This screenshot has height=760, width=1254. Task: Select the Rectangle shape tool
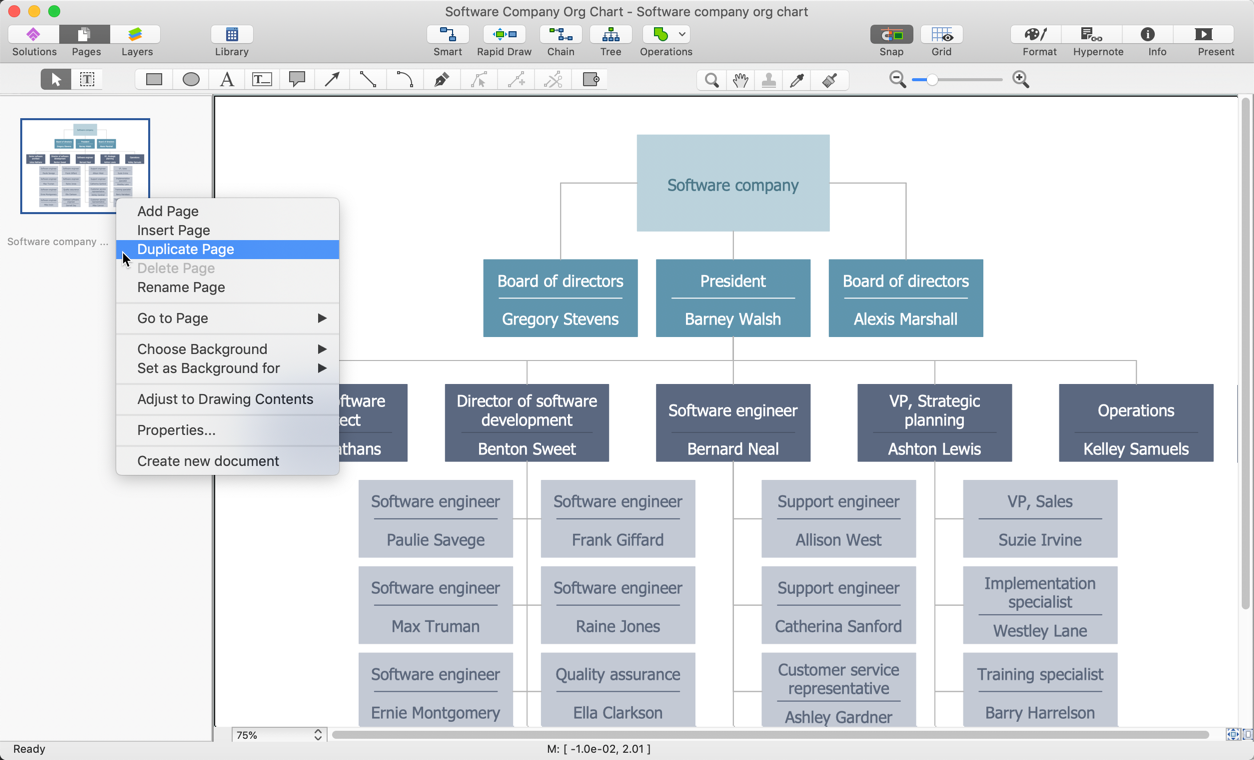(x=154, y=79)
